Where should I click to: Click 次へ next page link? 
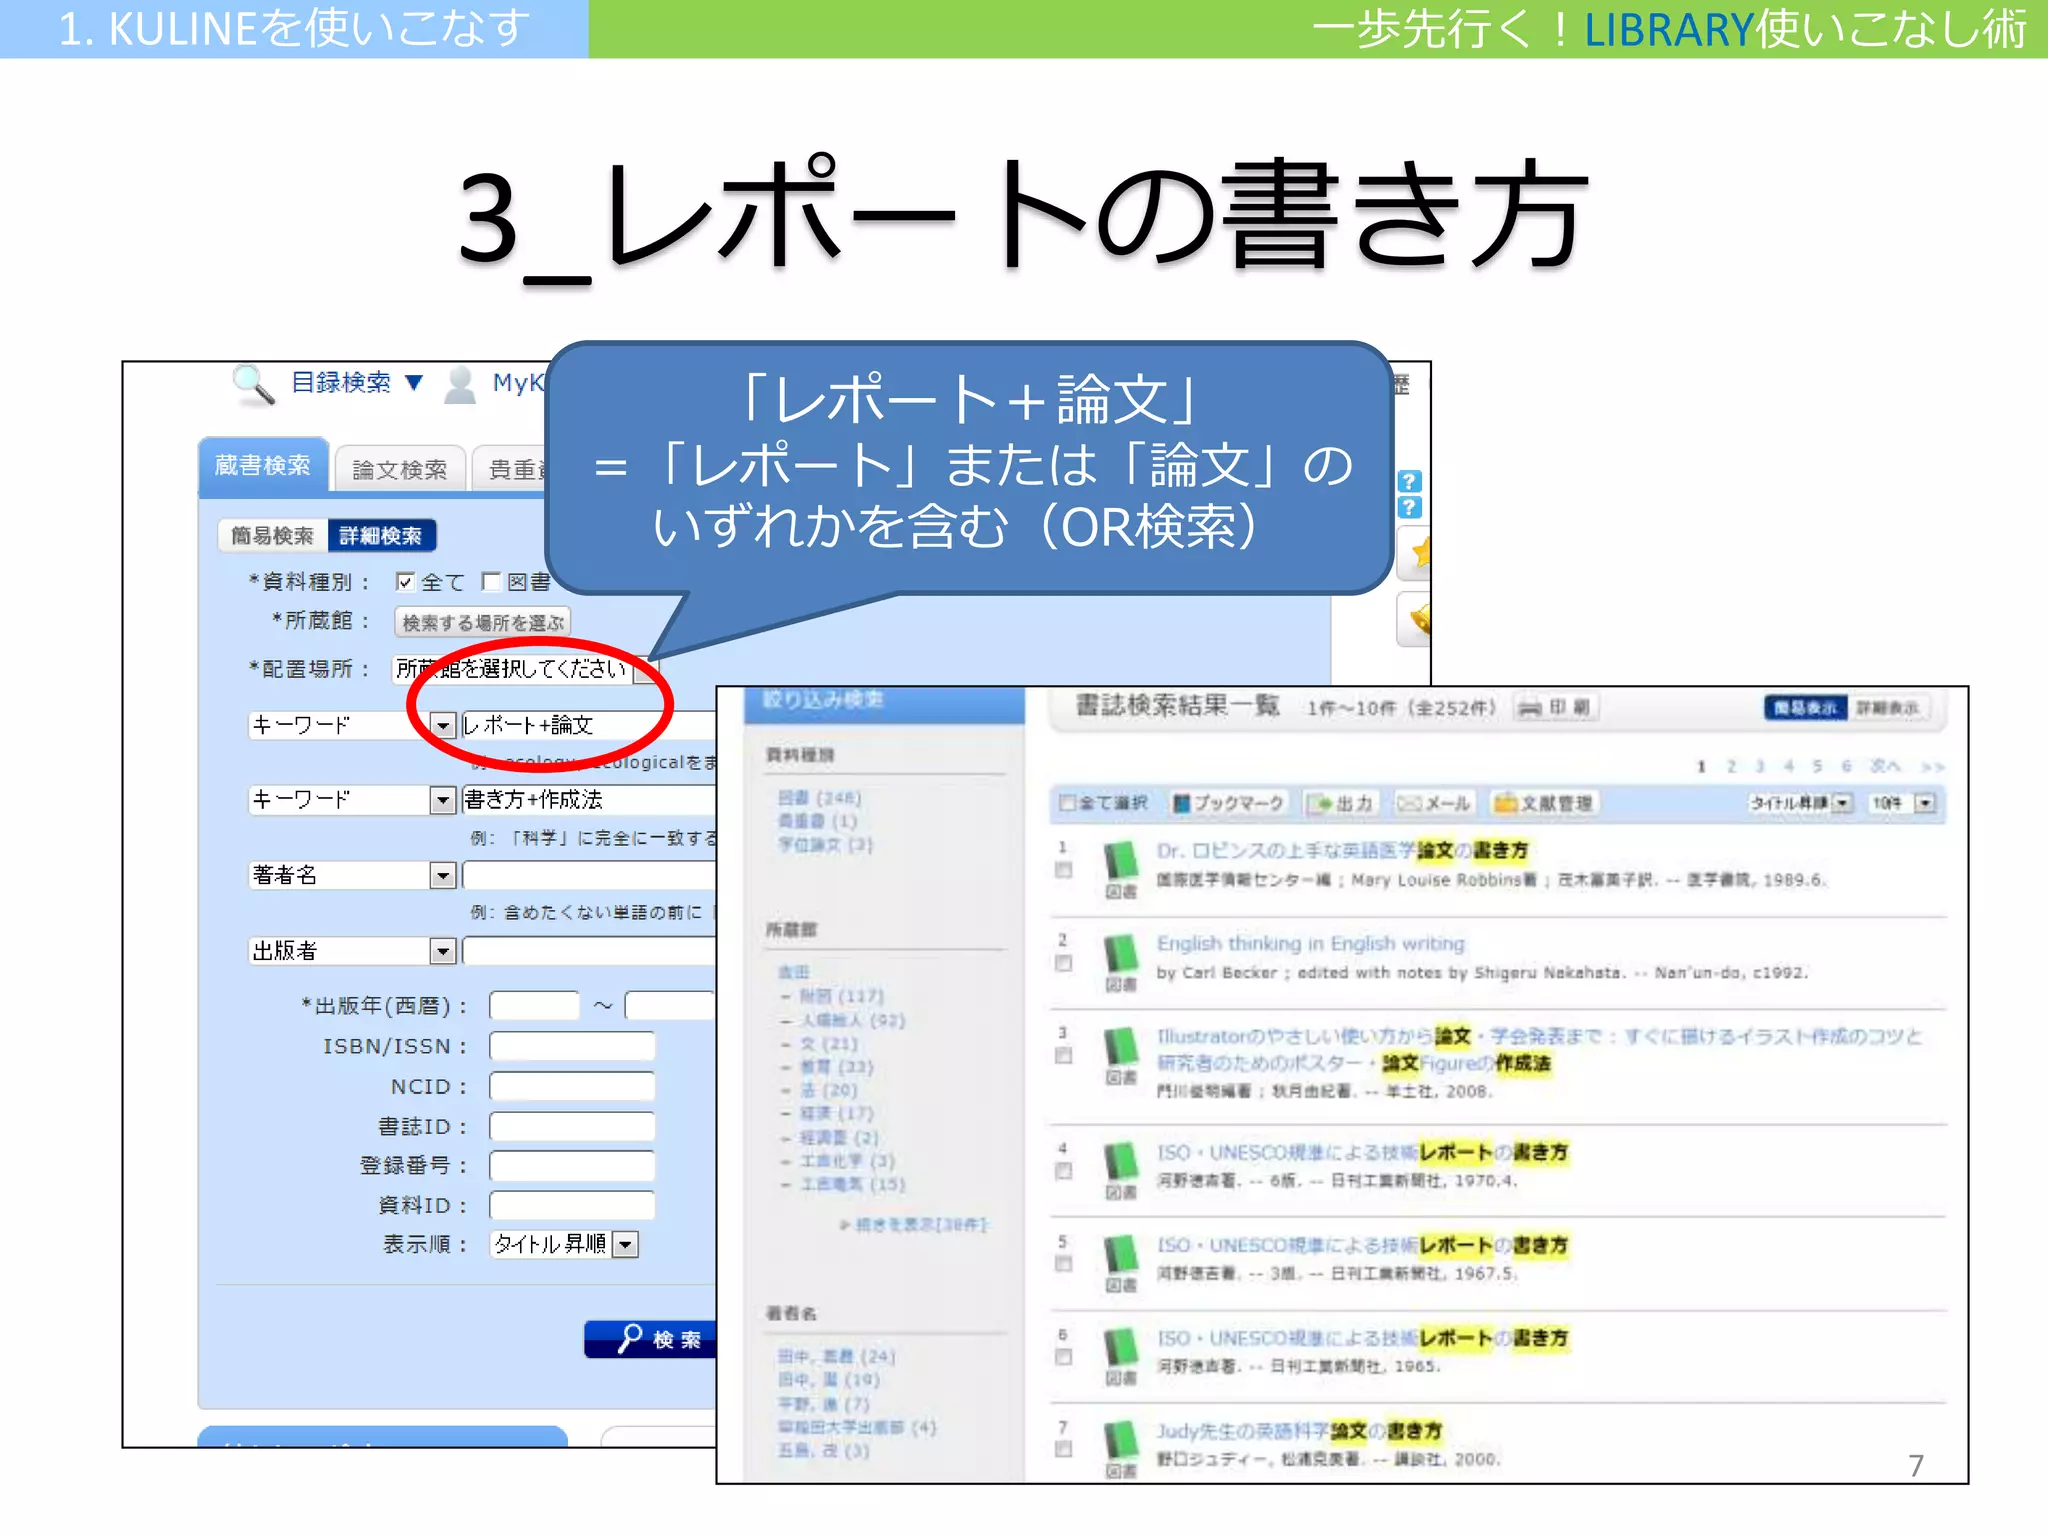pos(1885,766)
